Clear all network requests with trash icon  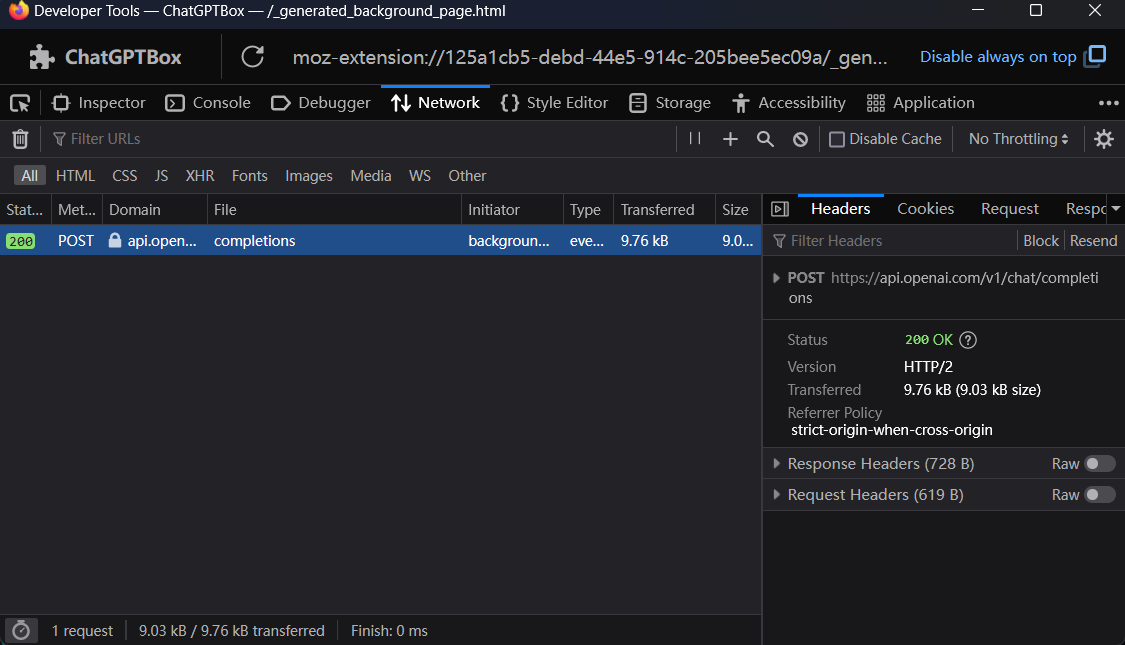pos(20,139)
